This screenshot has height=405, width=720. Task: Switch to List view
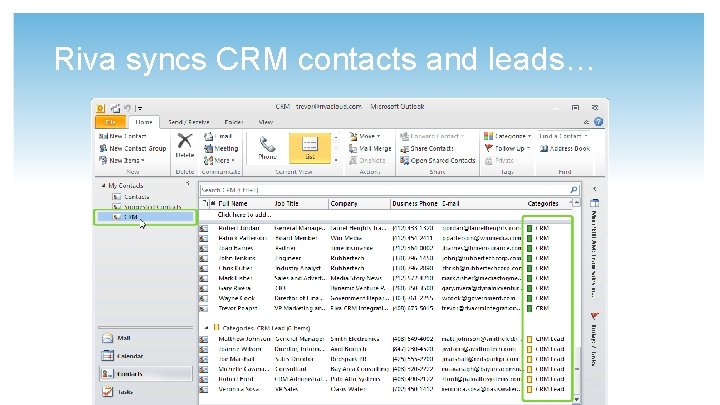tap(310, 148)
